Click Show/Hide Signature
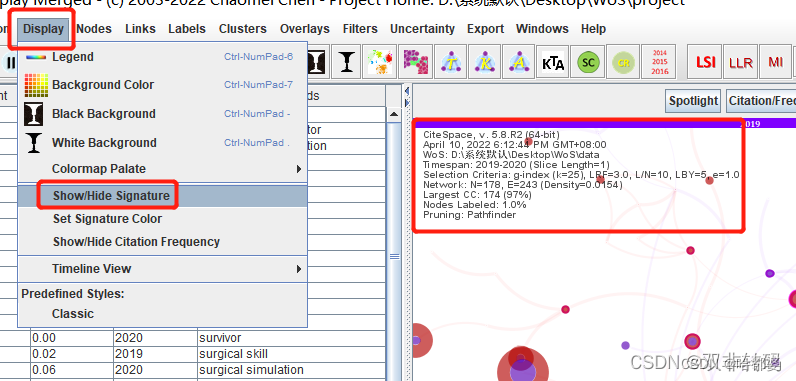The height and width of the screenshot is (381, 796). click(x=162, y=196)
